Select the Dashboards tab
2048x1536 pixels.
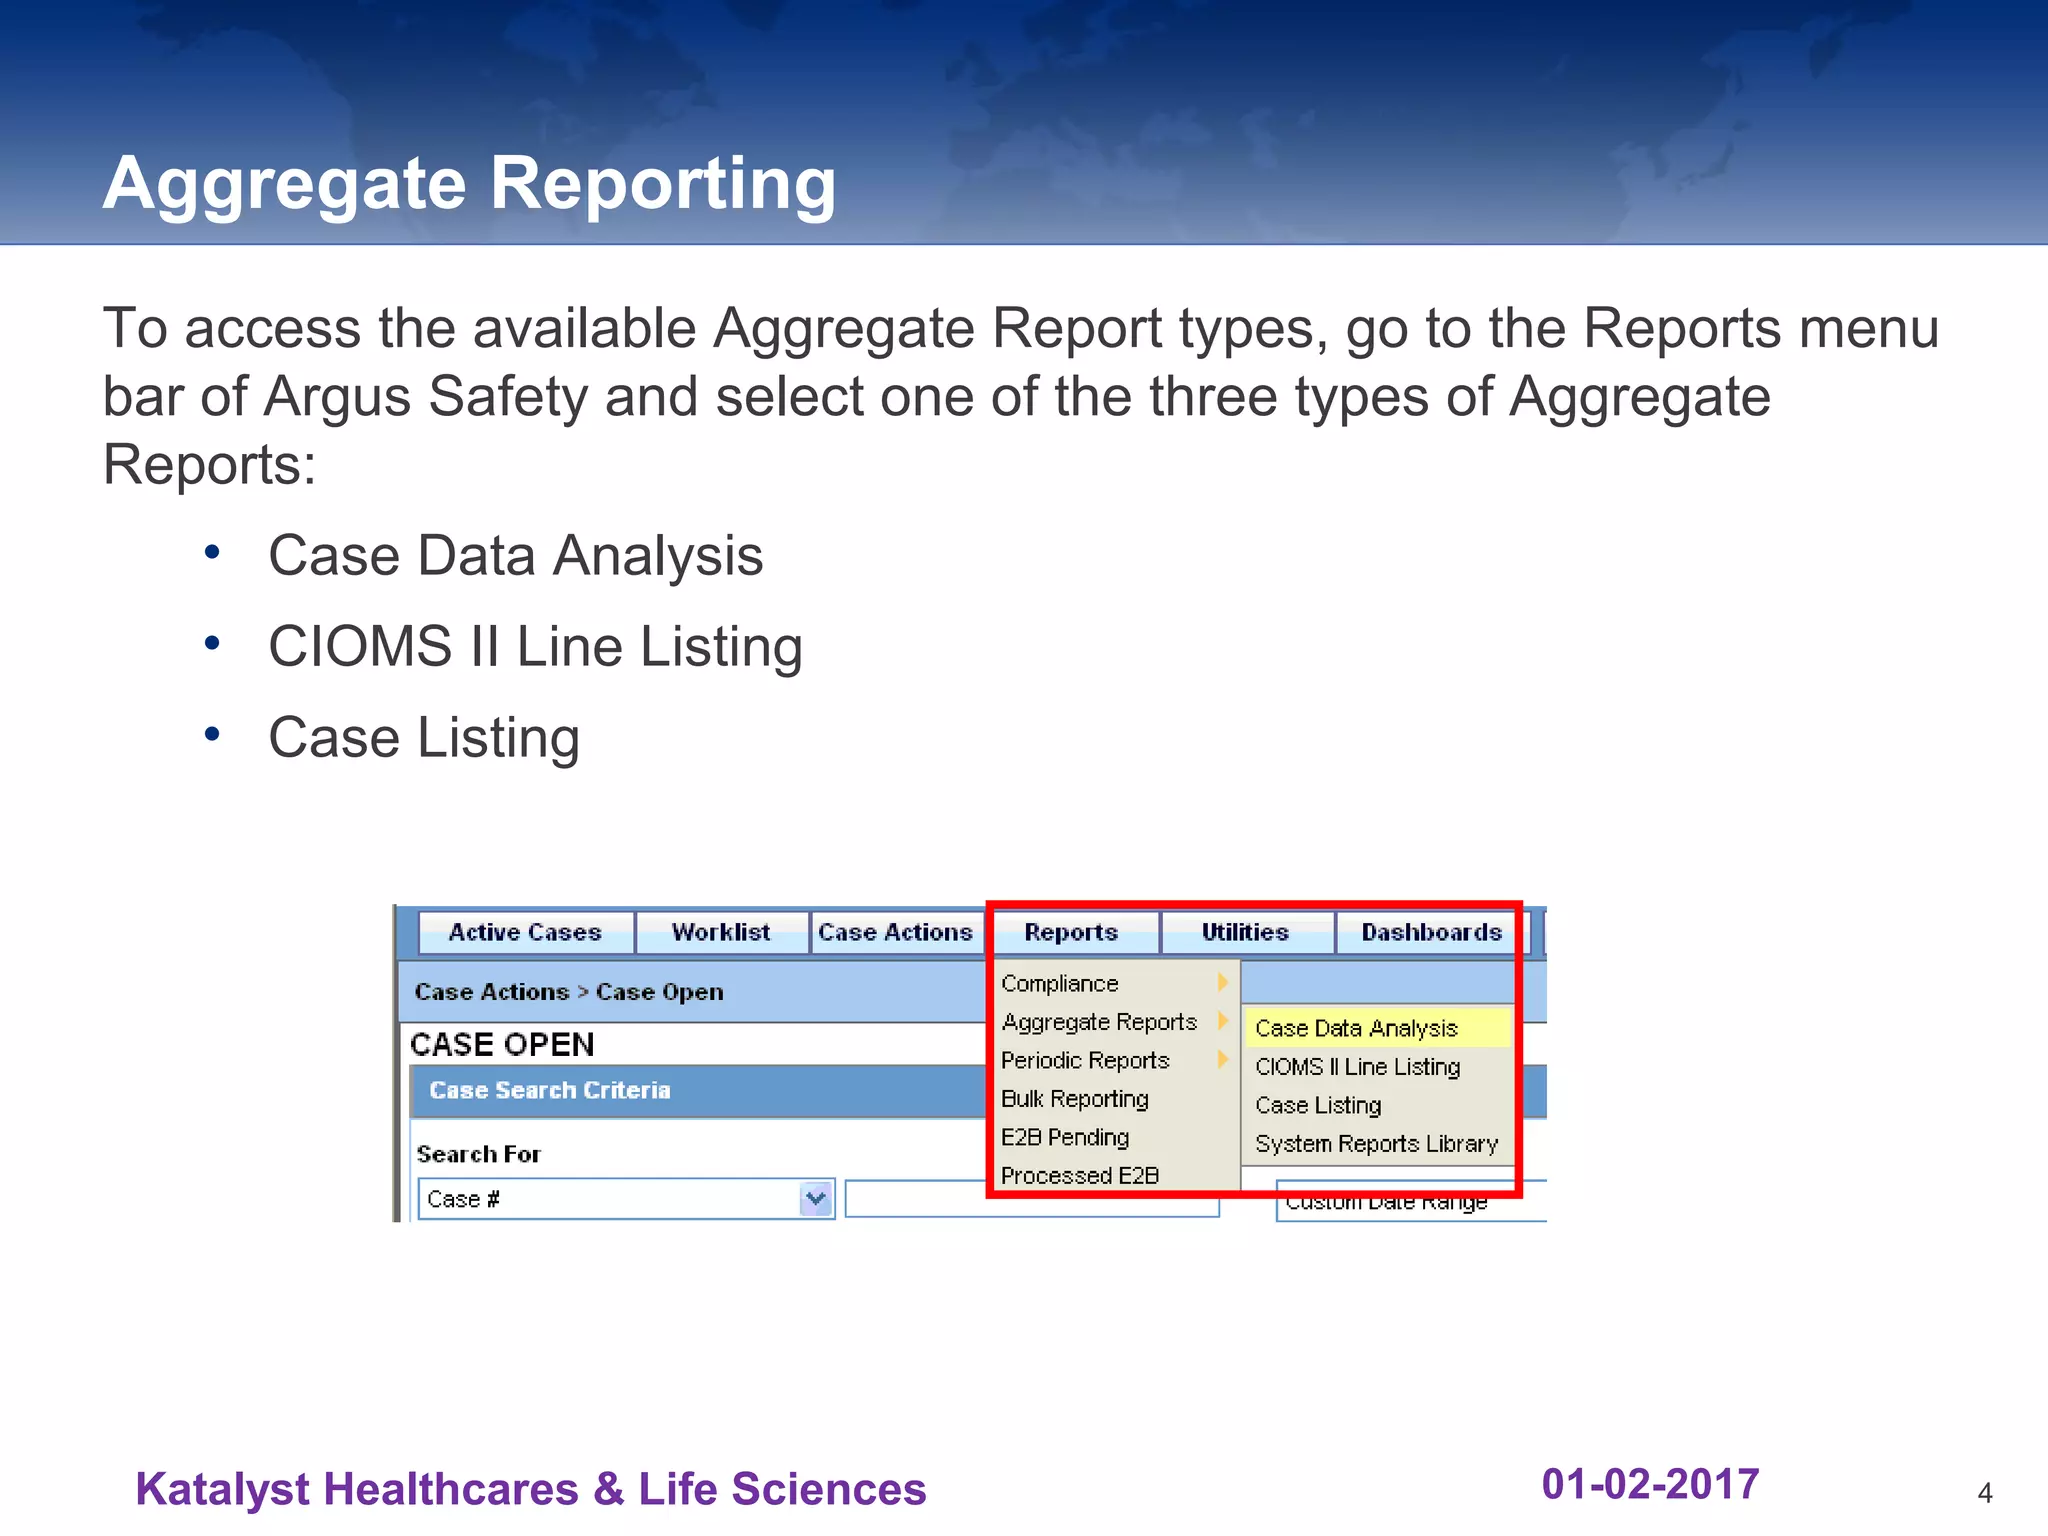[x=1432, y=932]
